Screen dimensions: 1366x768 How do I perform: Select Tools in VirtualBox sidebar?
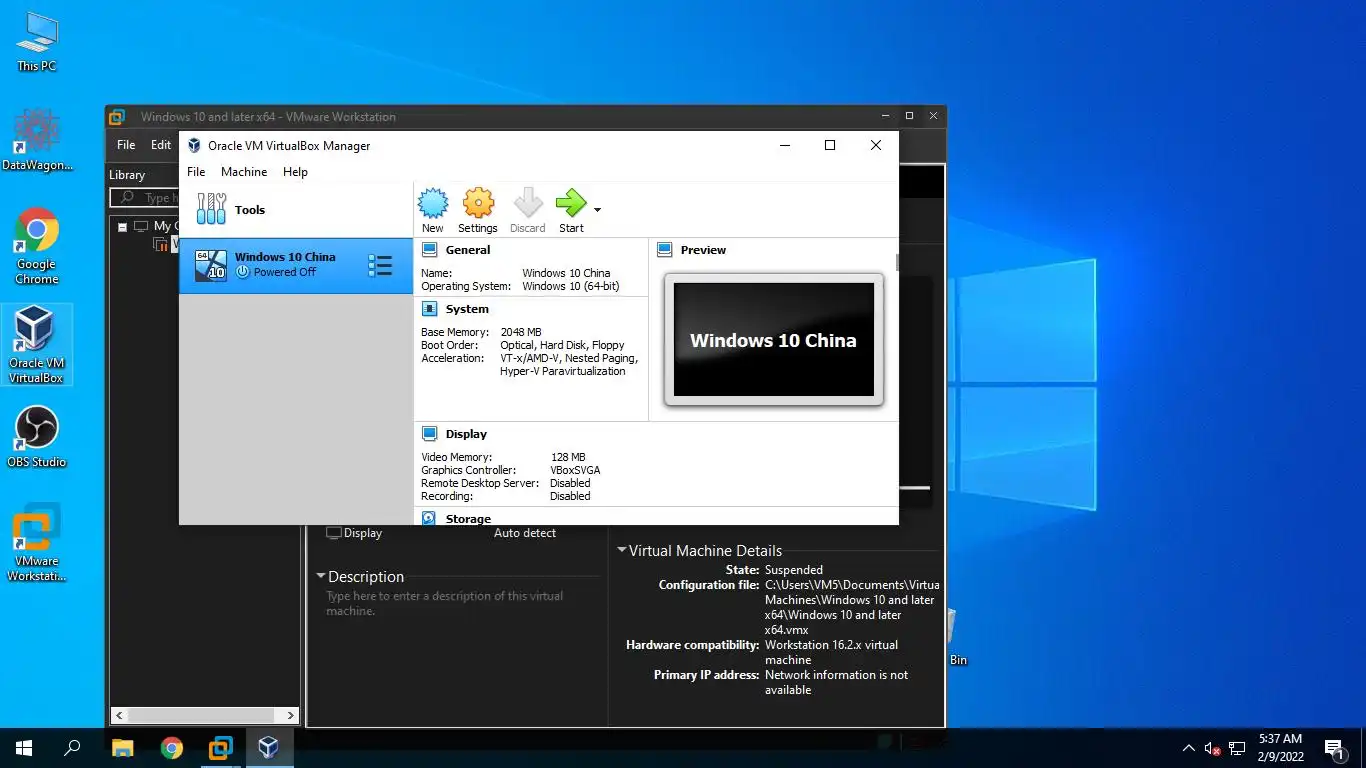(296, 210)
